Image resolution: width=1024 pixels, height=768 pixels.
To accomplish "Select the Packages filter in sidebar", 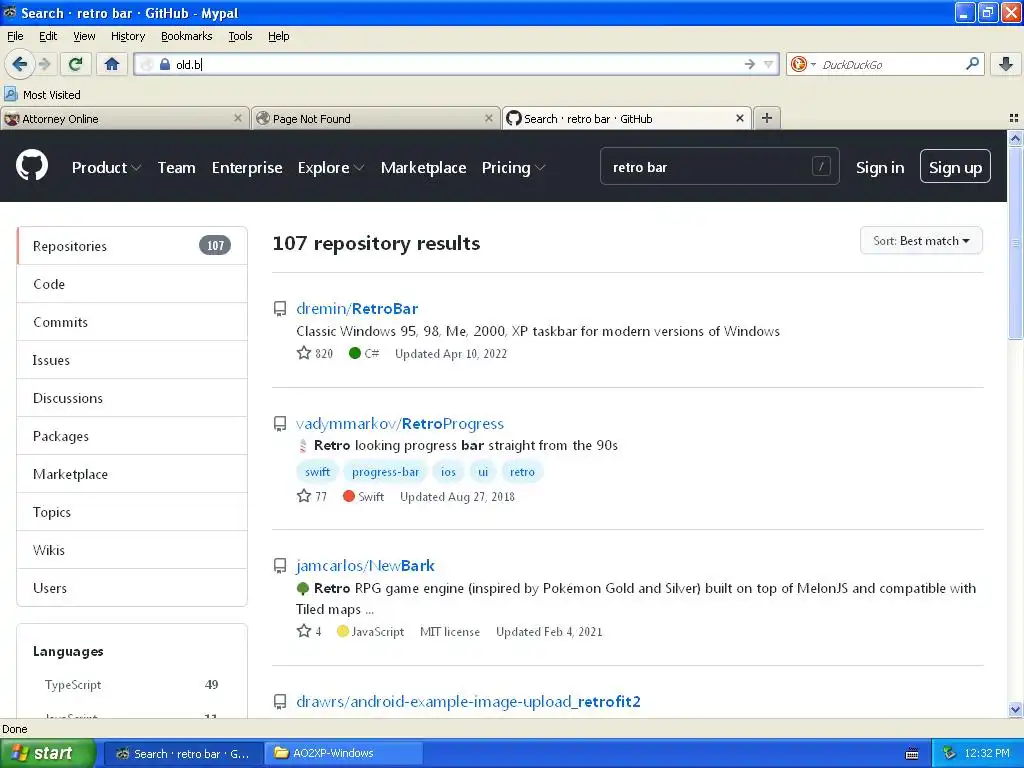I will click(x=132, y=436).
